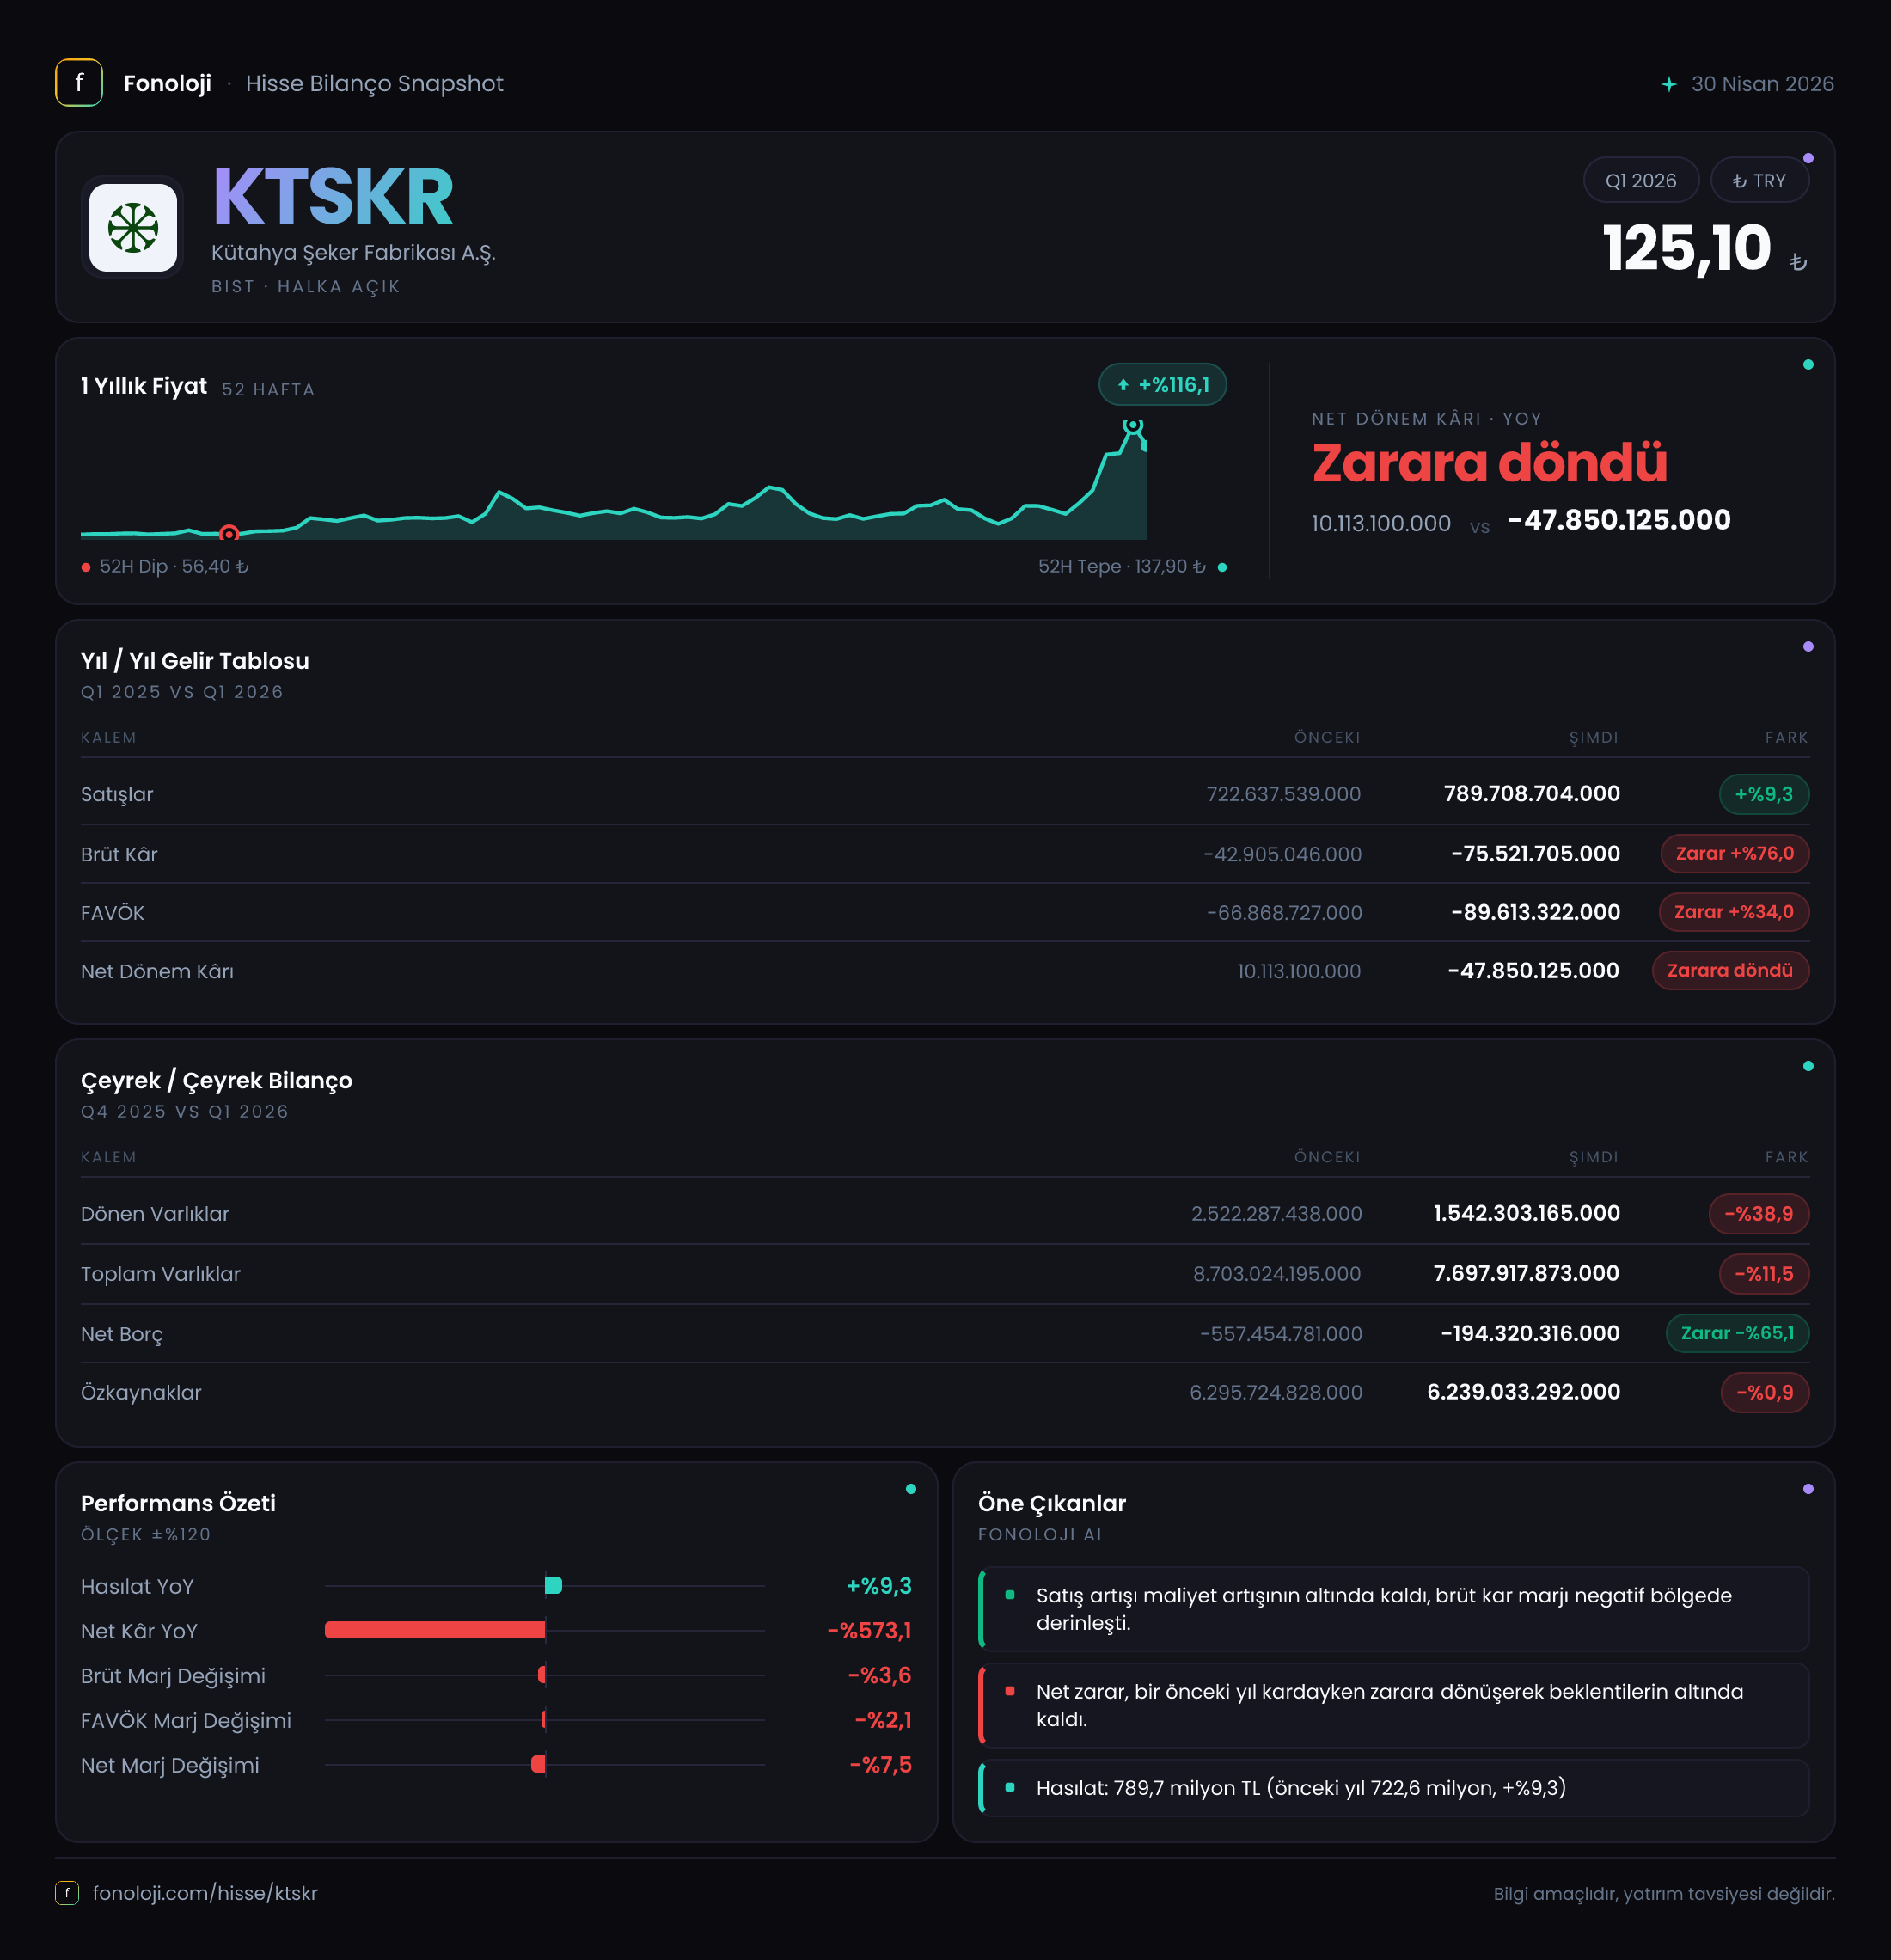This screenshot has width=1891, height=1960.
Task: Click the teal Hasılat YoY bar
Action: pos(553,1585)
